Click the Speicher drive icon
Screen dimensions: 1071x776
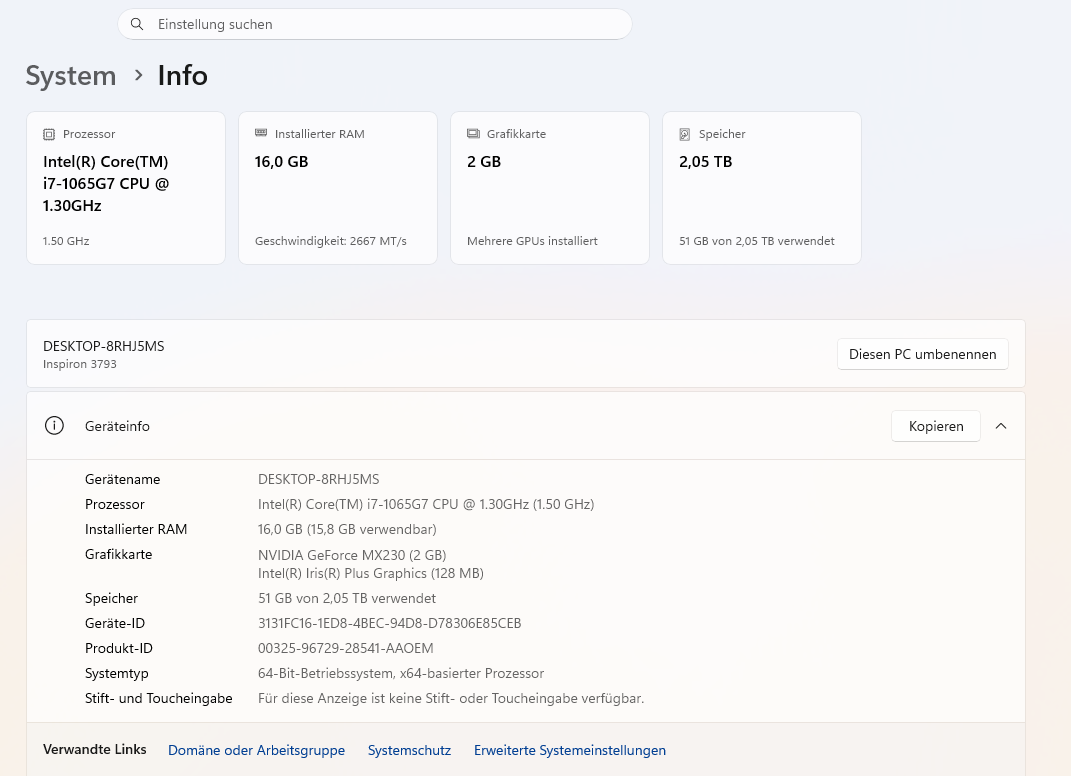pos(685,134)
